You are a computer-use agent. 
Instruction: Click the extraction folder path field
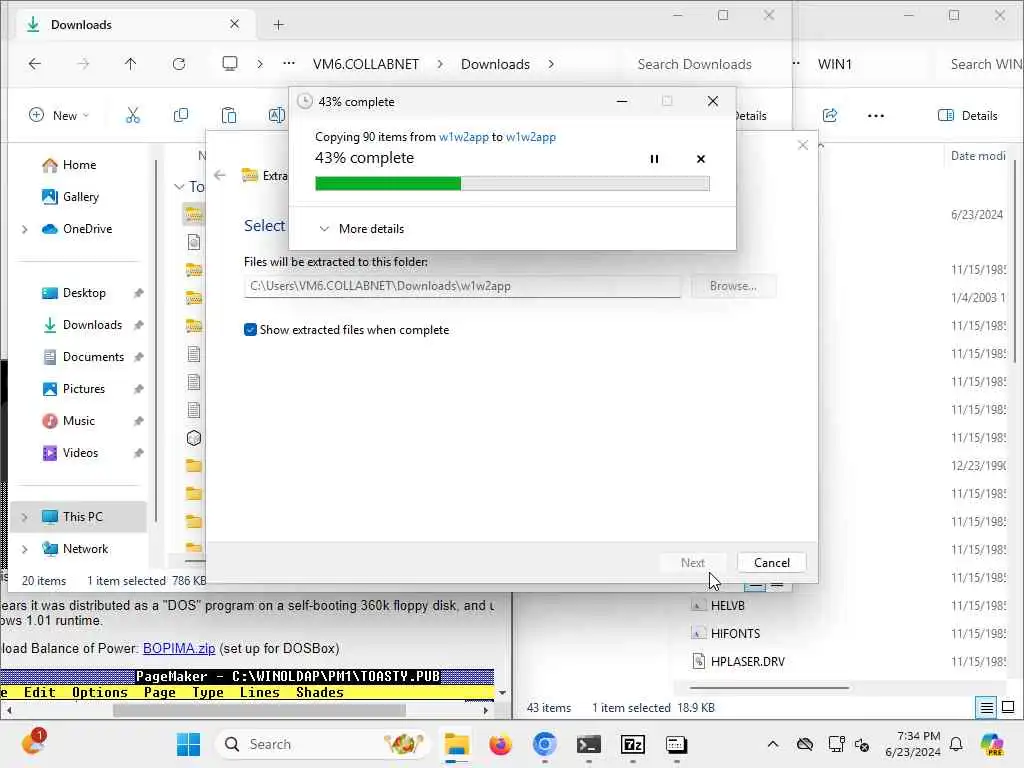462,286
